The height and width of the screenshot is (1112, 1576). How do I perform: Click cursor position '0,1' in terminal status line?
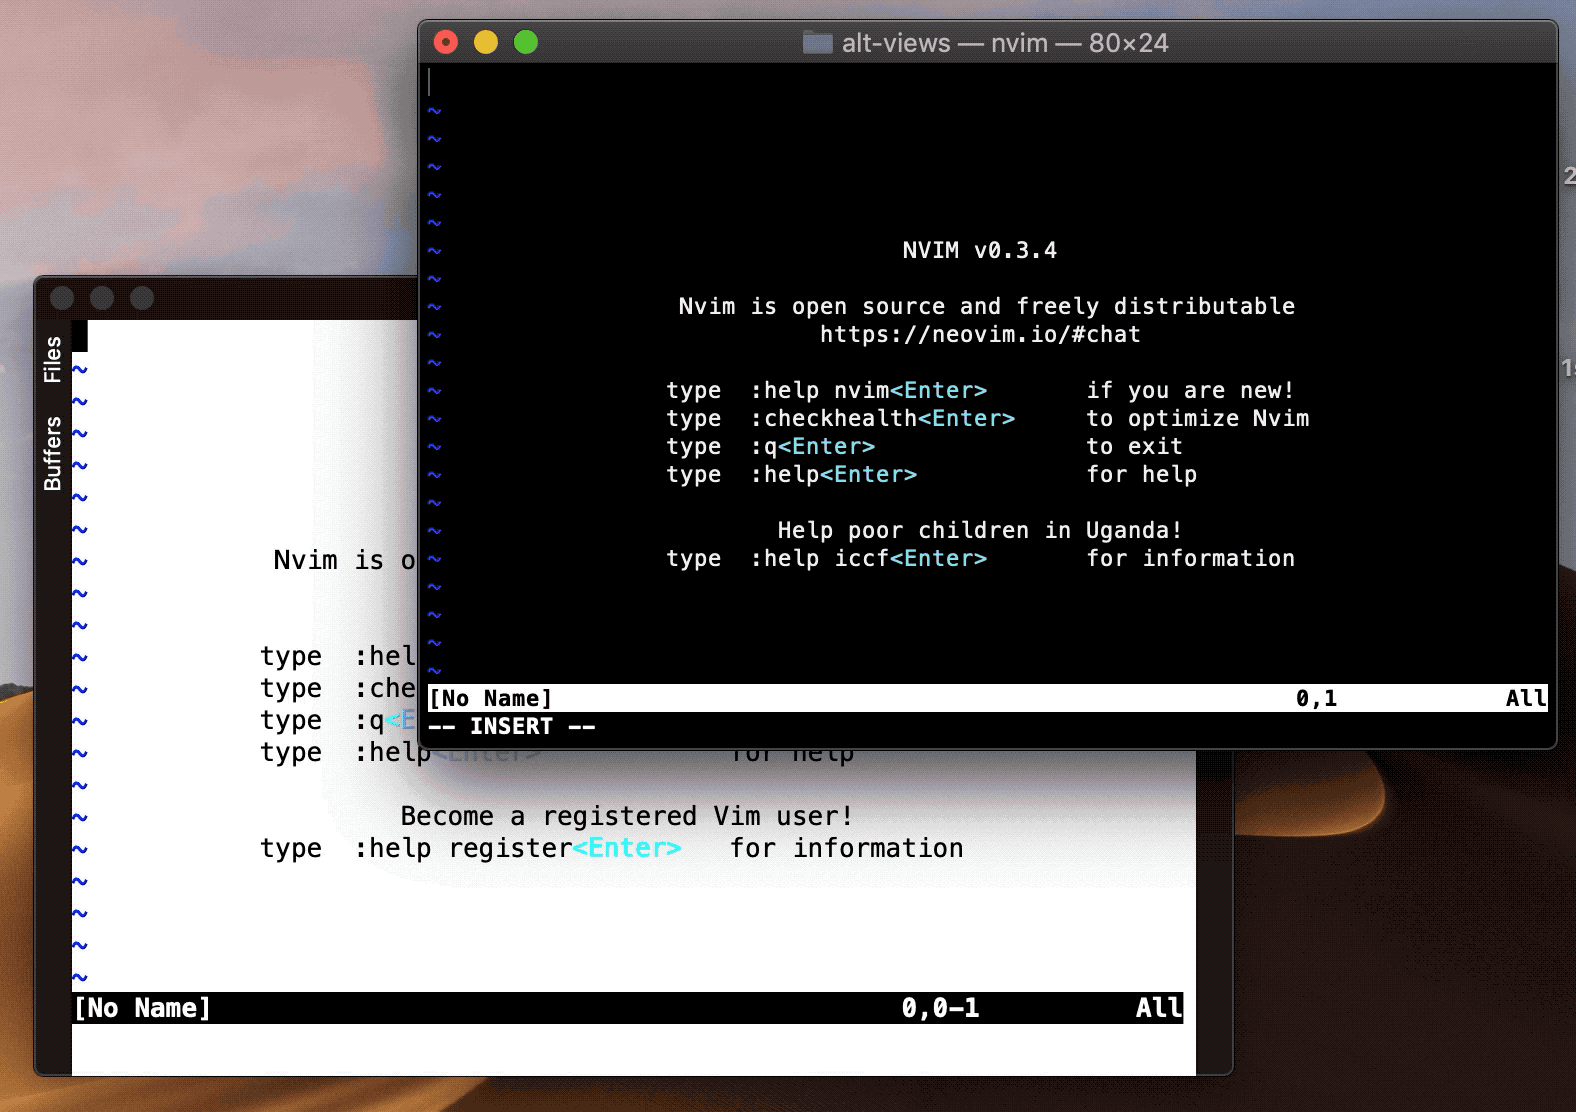[1317, 698]
